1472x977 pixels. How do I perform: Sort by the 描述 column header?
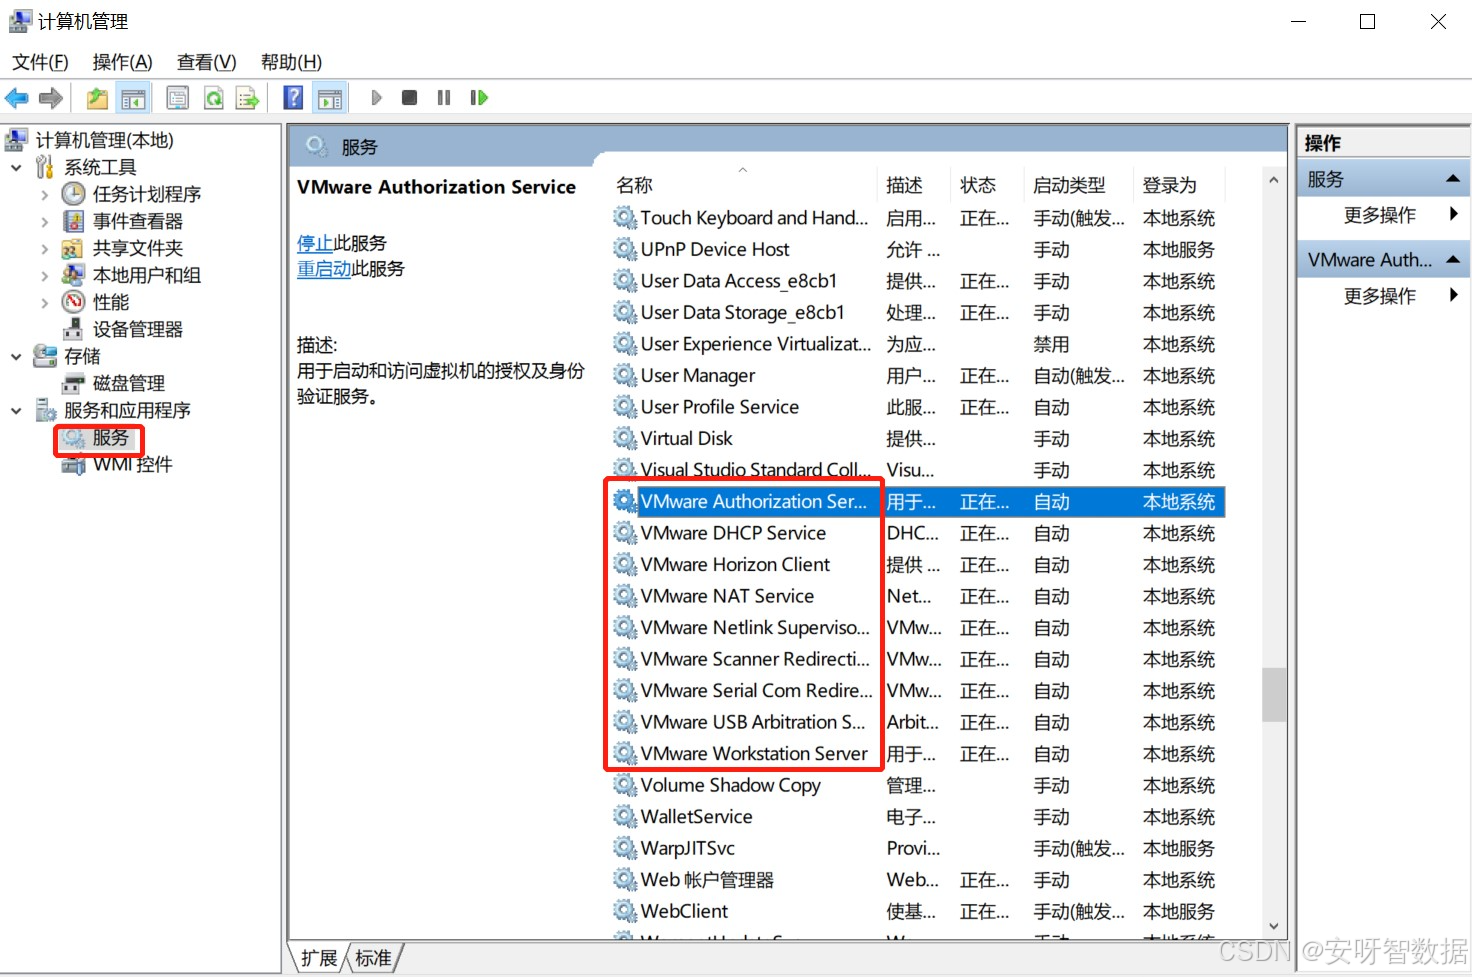914,185
